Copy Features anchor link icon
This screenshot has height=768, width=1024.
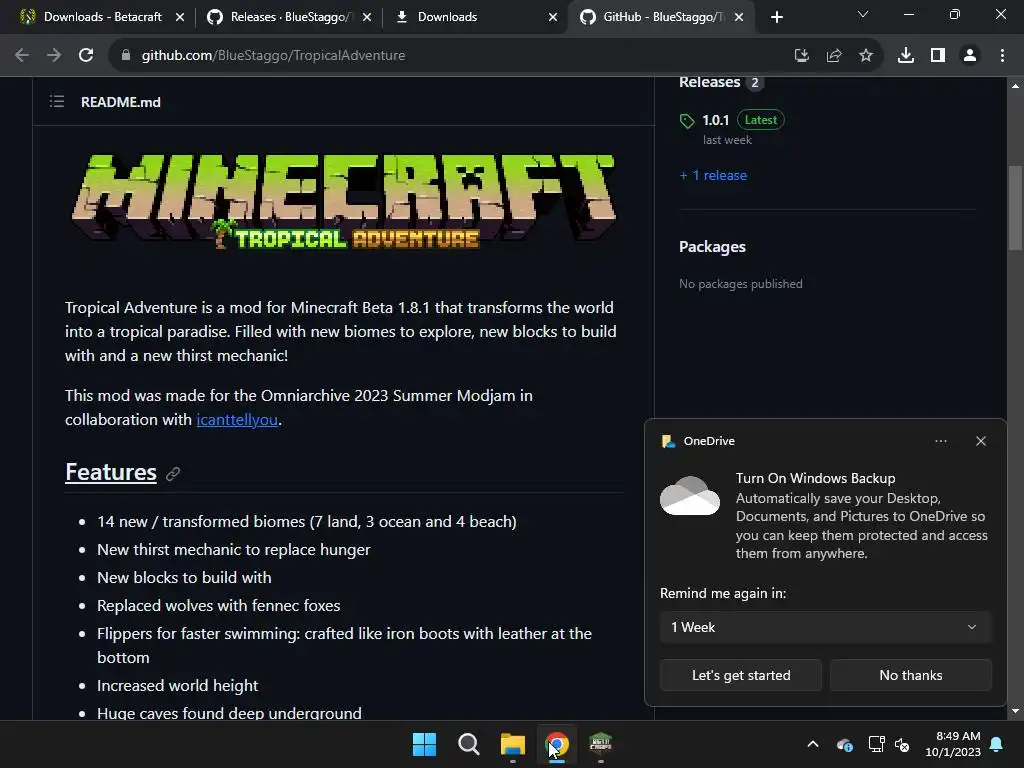(173, 473)
